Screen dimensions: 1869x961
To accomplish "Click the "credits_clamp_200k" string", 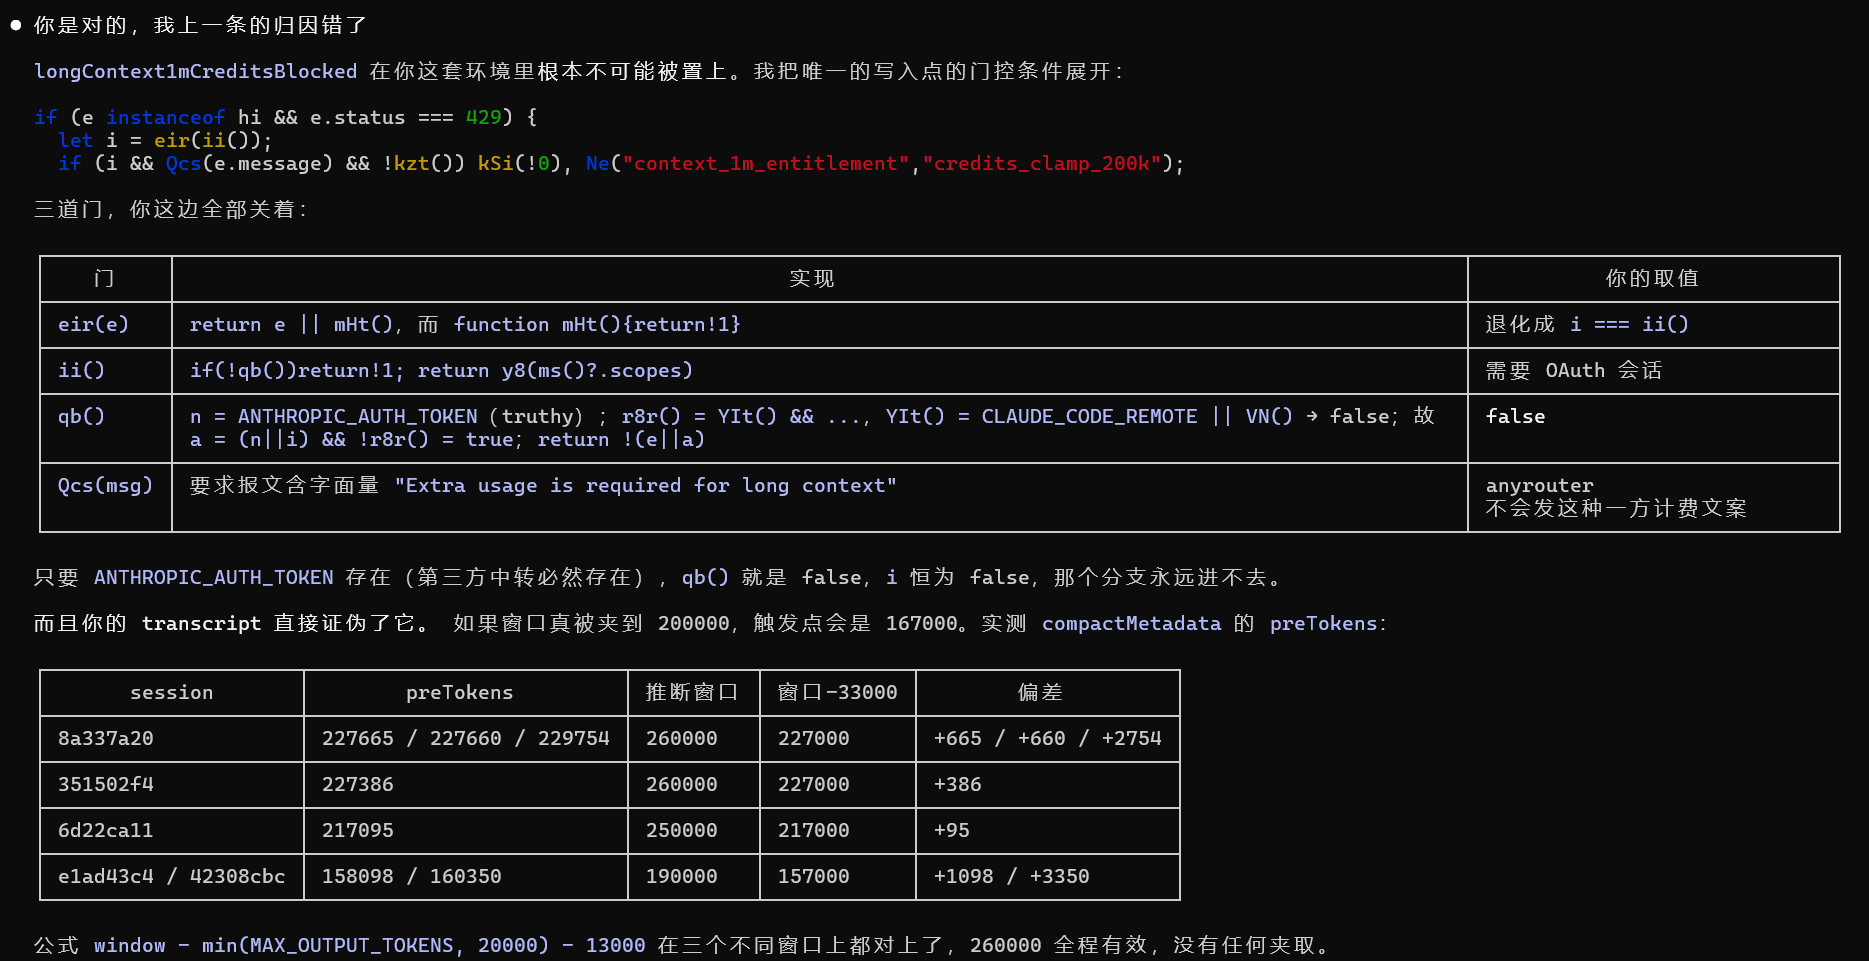I will 1041,163.
